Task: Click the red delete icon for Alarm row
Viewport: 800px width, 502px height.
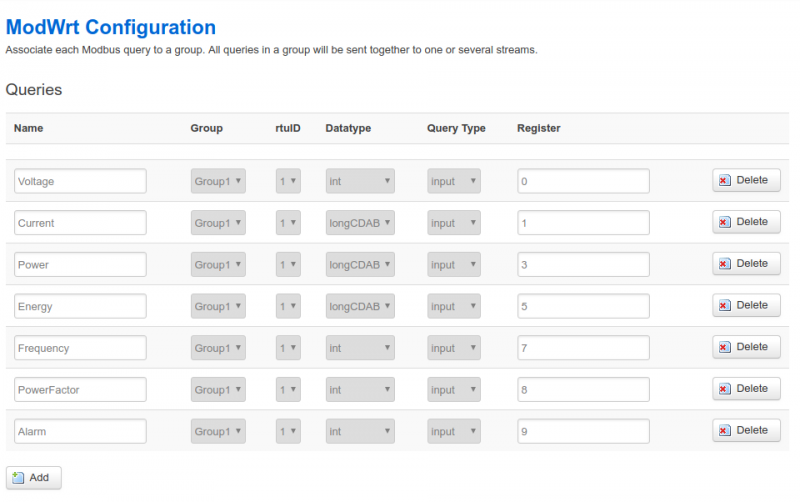Action: [724, 431]
